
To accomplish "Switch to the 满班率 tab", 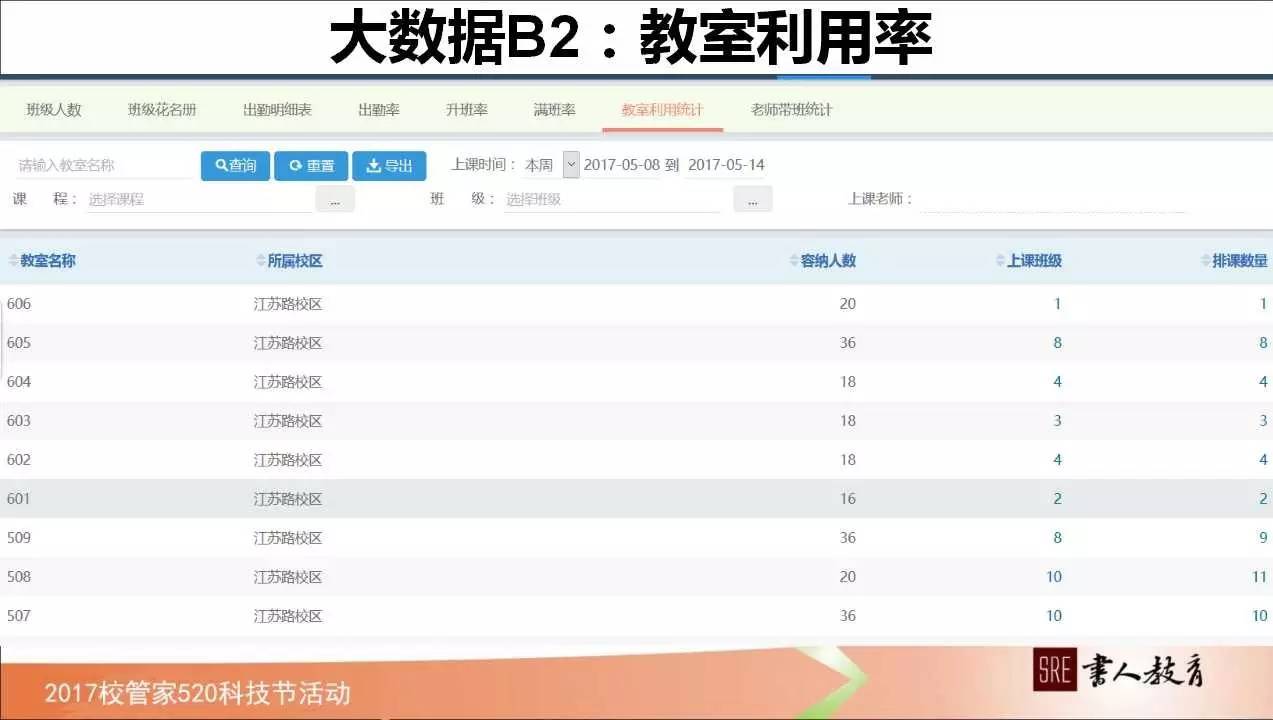I will tap(552, 110).
